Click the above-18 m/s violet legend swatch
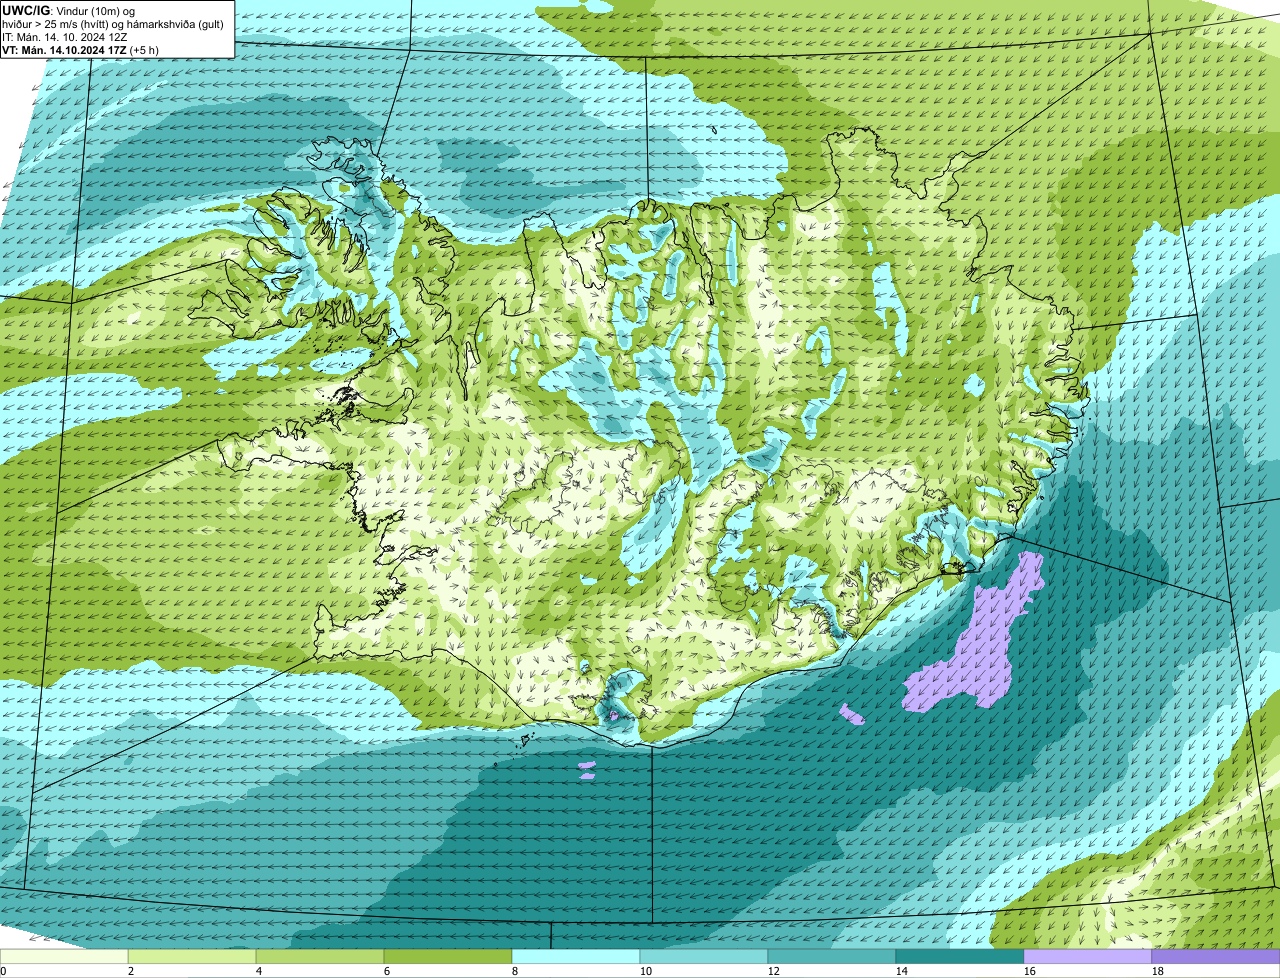1280x978 pixels. point(1216,957)
